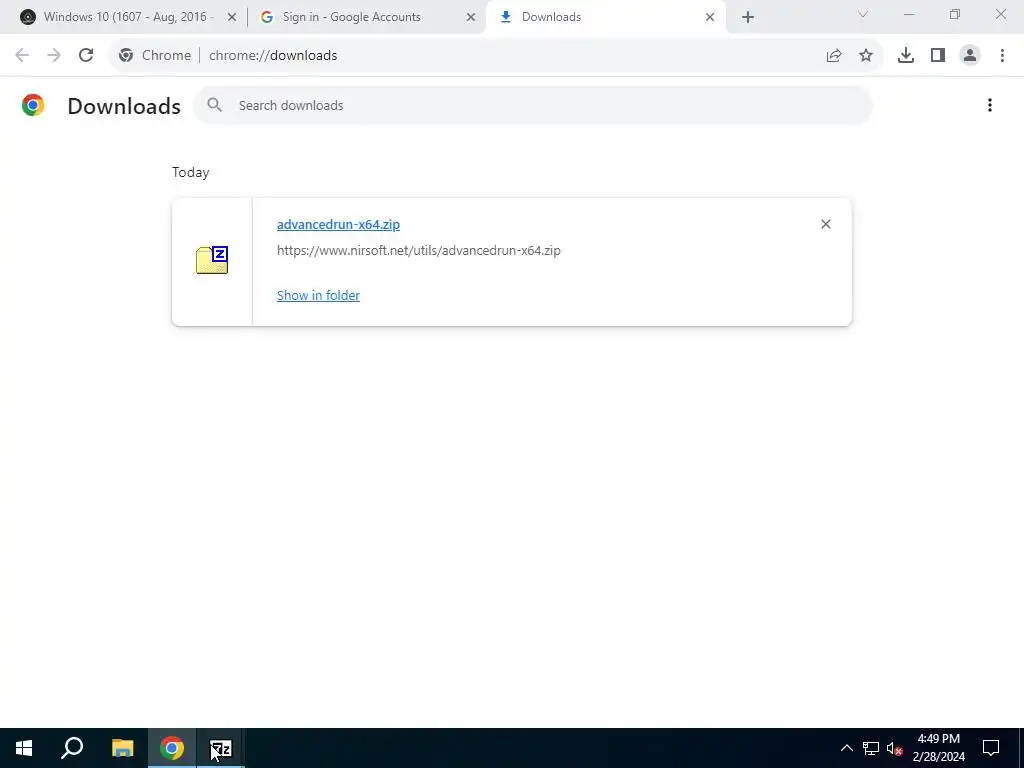Open the downloads tray icon in toolbar

(906, 56)
